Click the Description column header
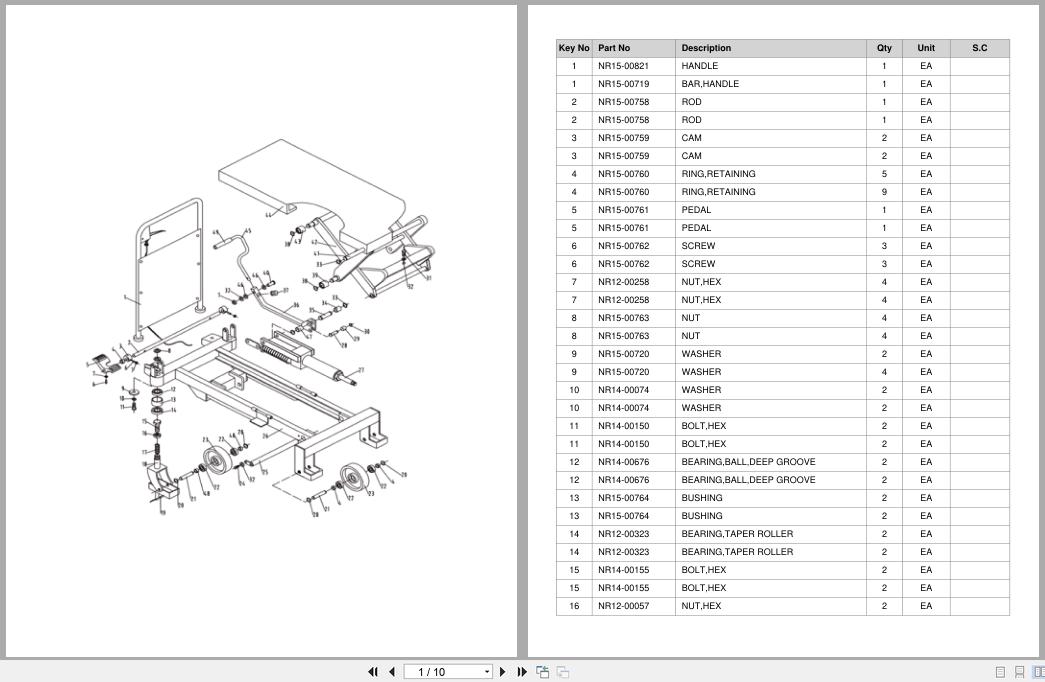Screen dimensions: 1045x682 click(x=770, y=48)
